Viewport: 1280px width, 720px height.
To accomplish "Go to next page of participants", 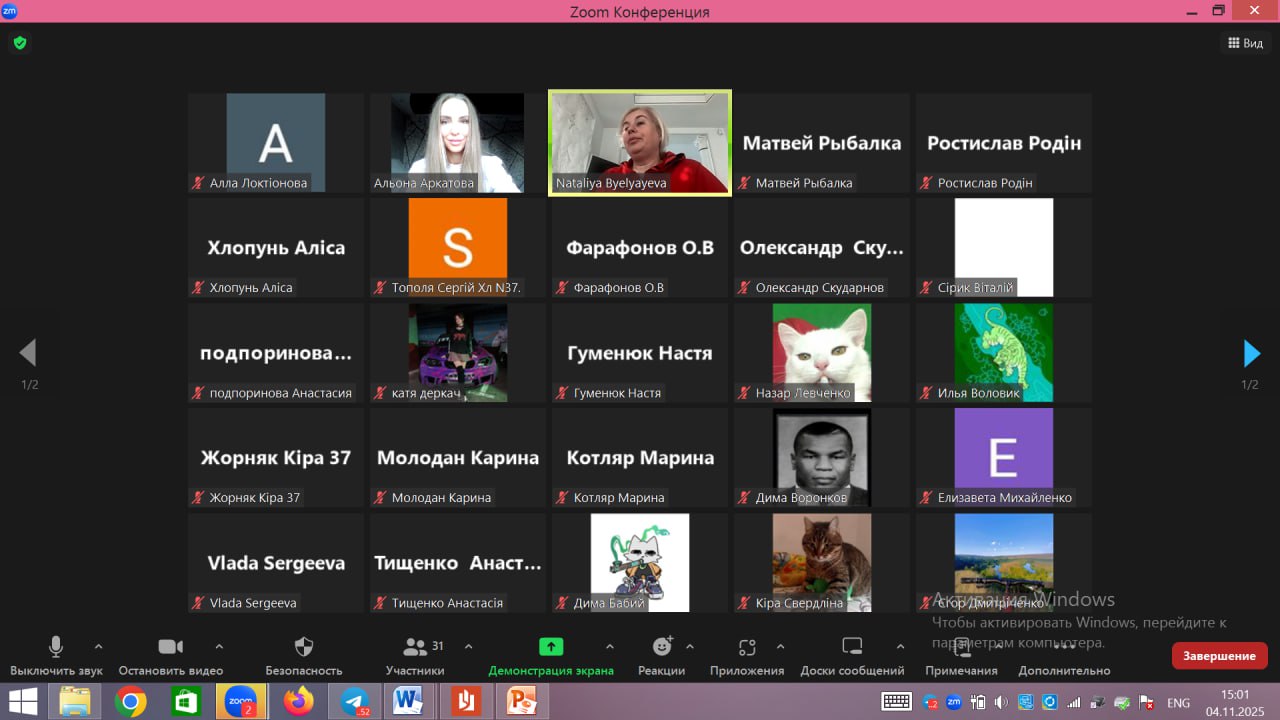I will coord(1251,353).
